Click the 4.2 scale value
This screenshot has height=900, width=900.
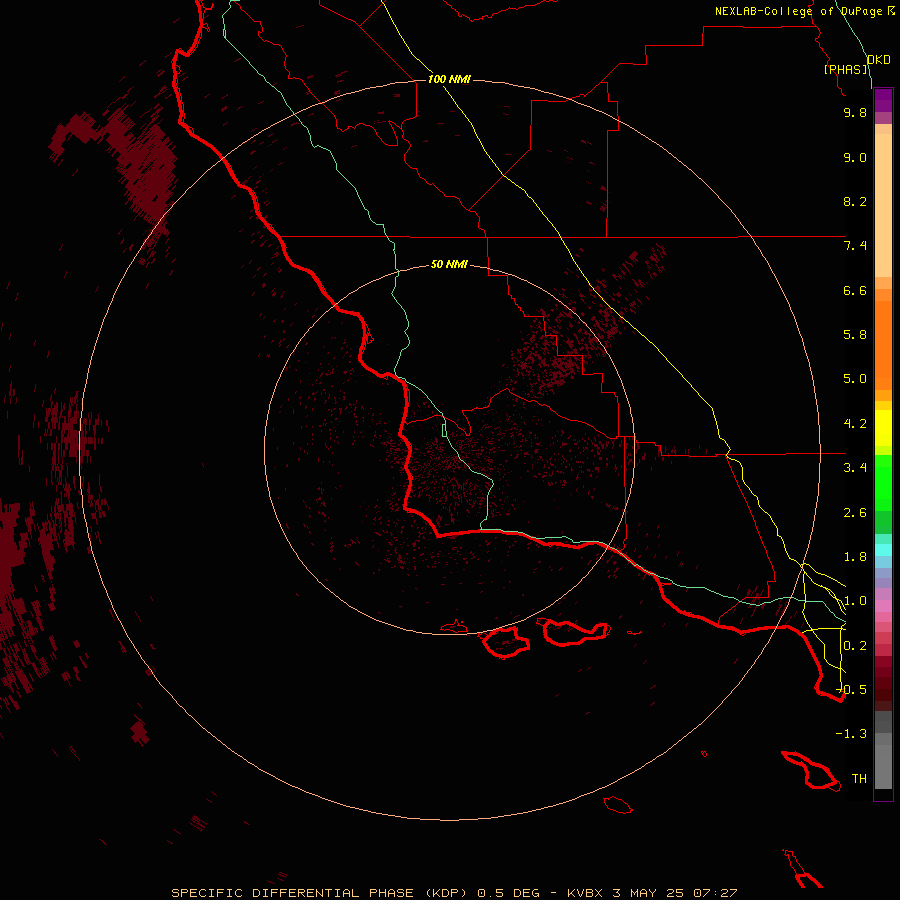[x=855, y=424]
